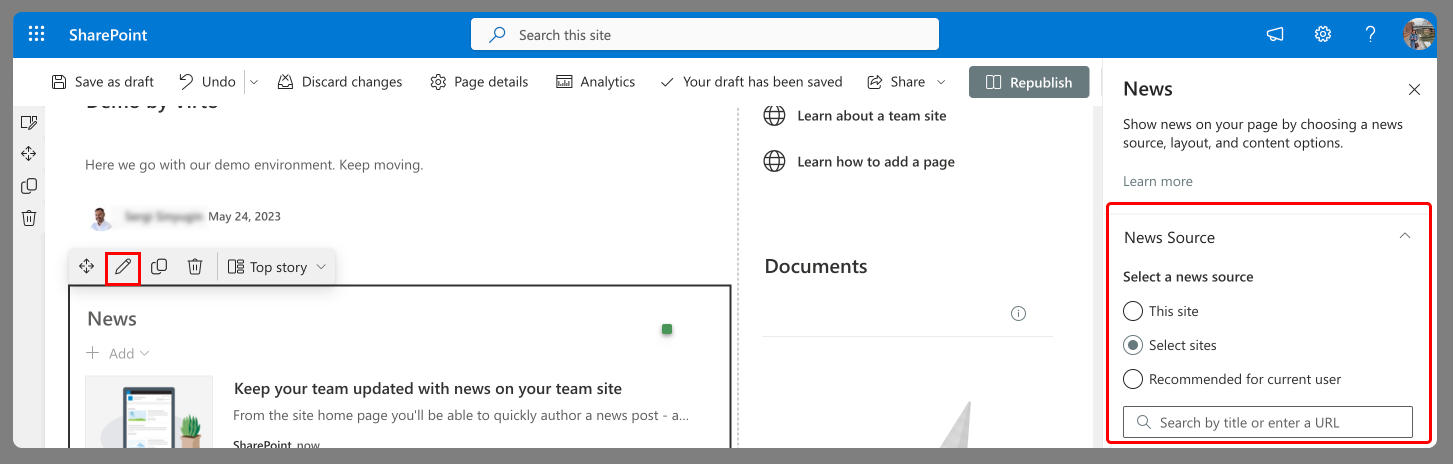Screen dimensions: 1453x464
Task: Click the Undo button
Action: (207, 82)
